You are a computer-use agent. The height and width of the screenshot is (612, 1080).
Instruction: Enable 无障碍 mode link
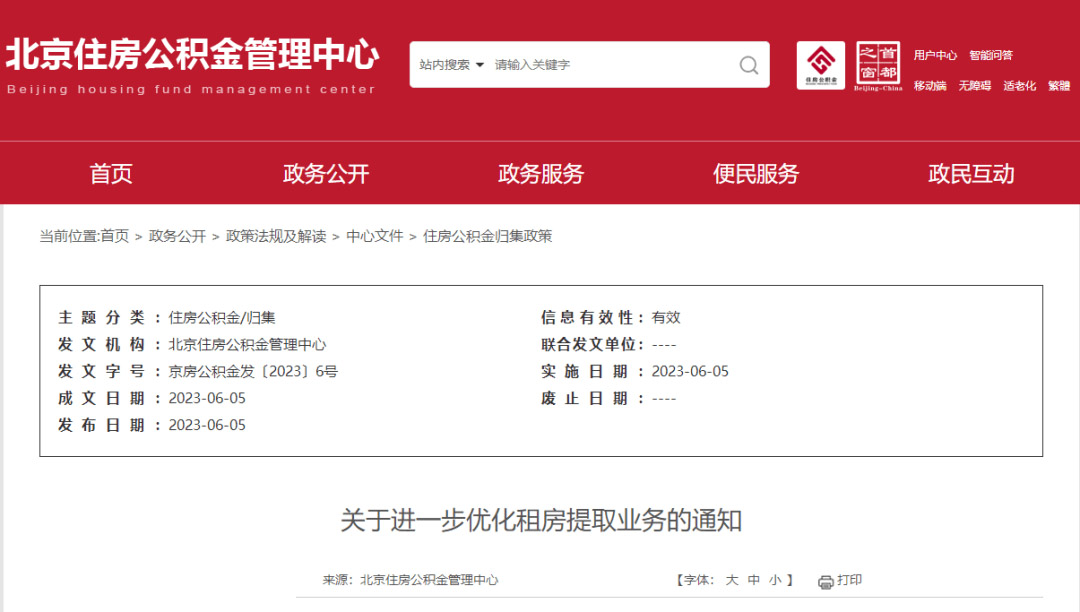point(975,85)
